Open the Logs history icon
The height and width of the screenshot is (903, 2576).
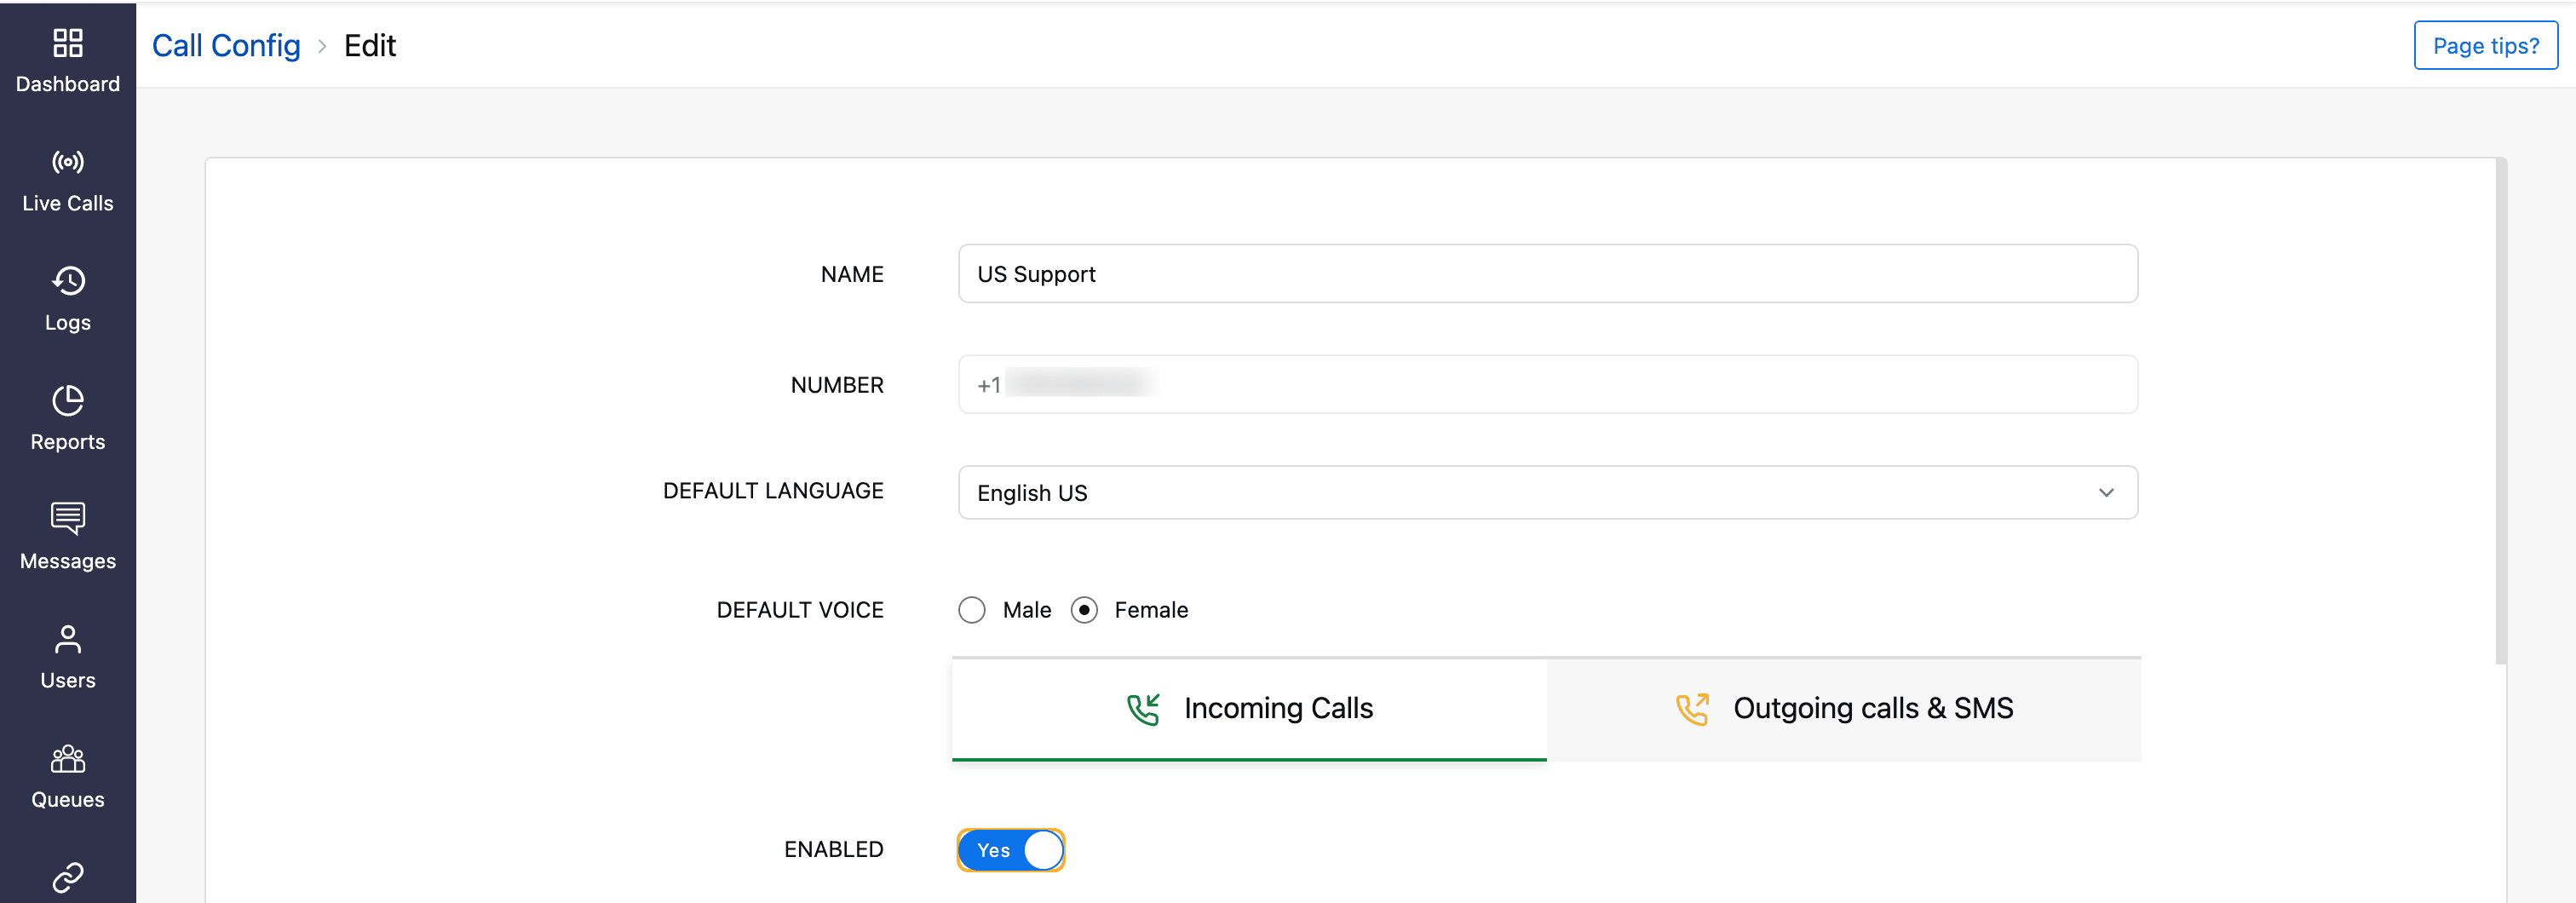tap(67, 281)
